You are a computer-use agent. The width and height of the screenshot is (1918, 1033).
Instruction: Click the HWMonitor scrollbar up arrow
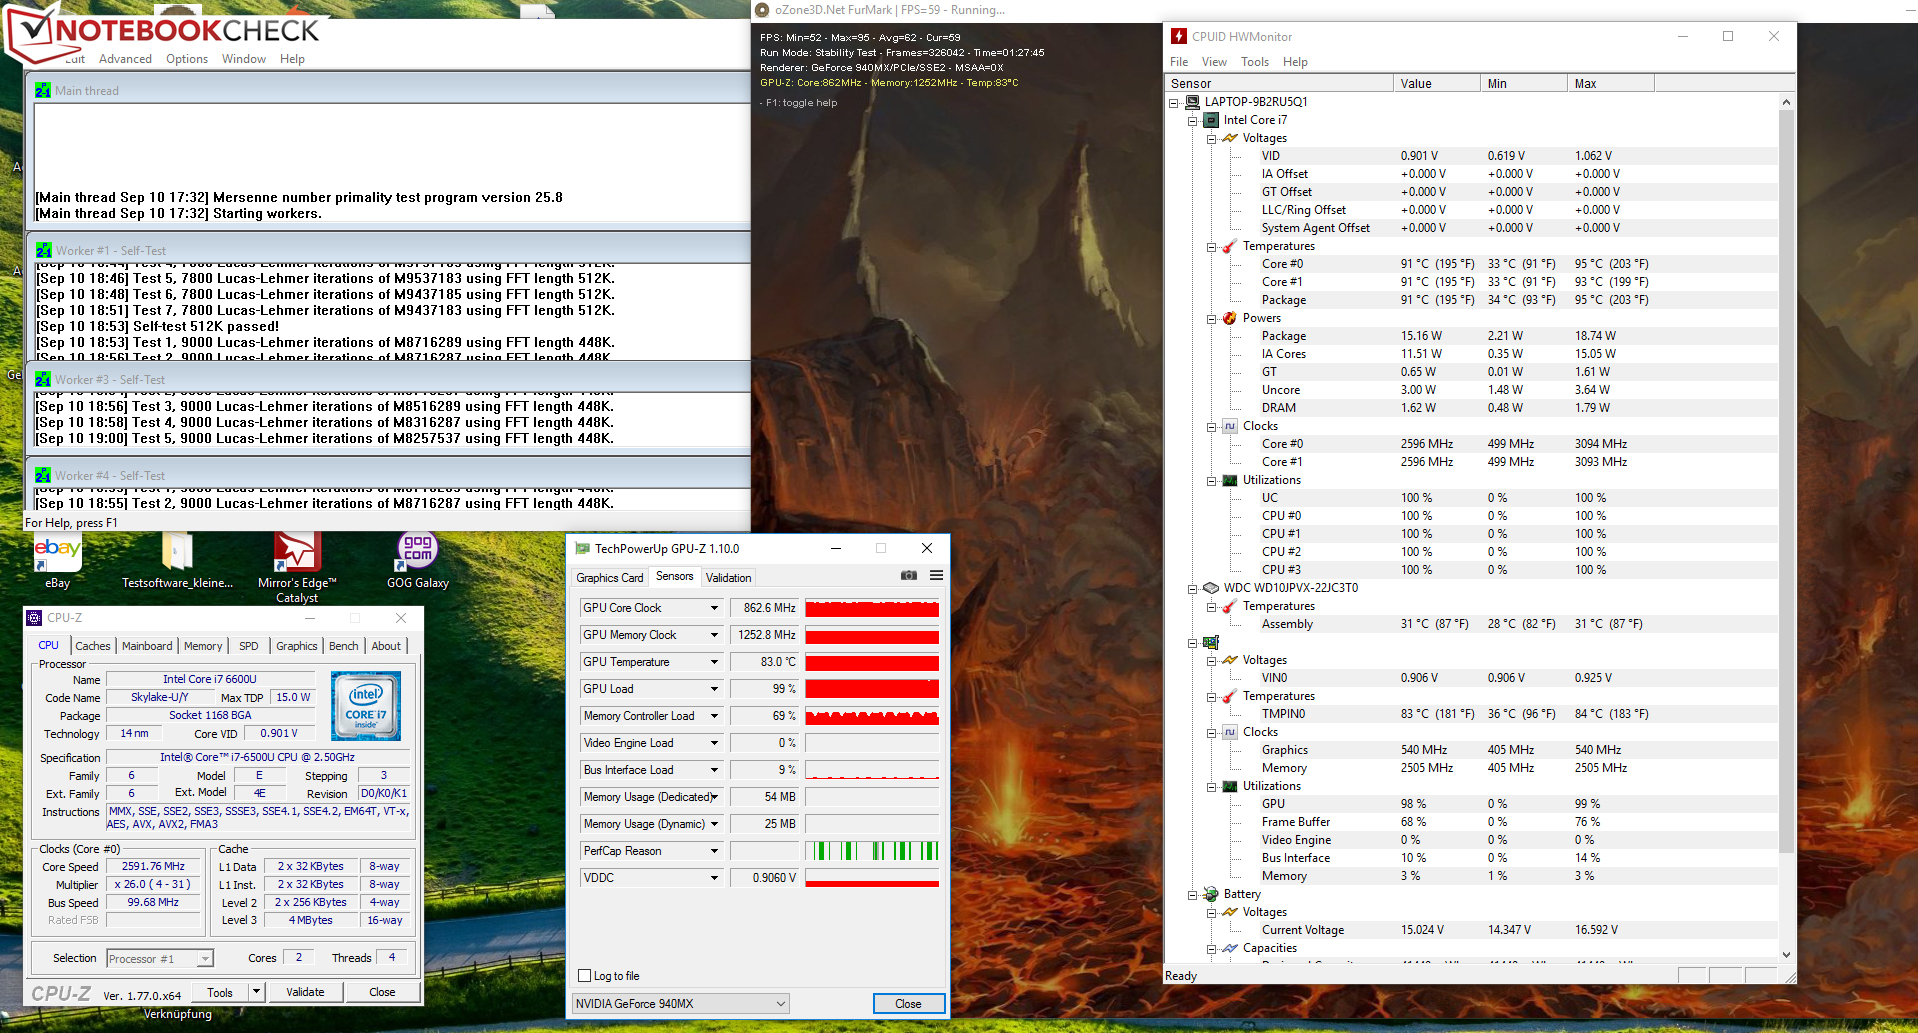tap(1786, 102)
